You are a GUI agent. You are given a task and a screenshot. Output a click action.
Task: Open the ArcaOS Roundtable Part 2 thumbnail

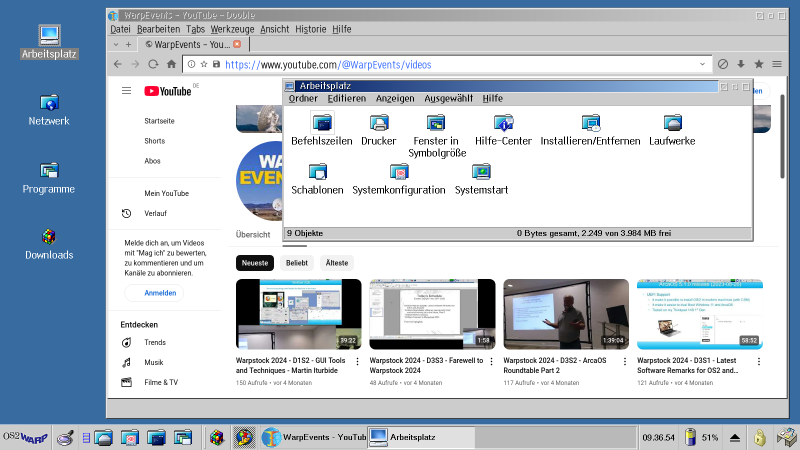click(x=566, y=314)
